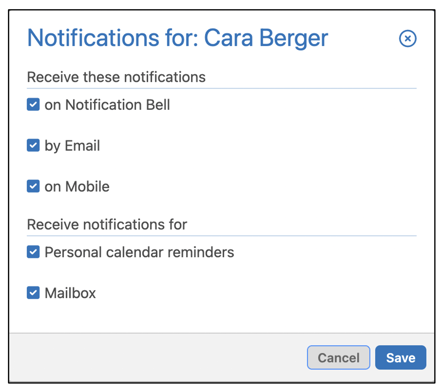This screenshot has width=445, height=390.
Task: Click the dialog title "Notifications for: Cara Berger"
Action: 177,38
